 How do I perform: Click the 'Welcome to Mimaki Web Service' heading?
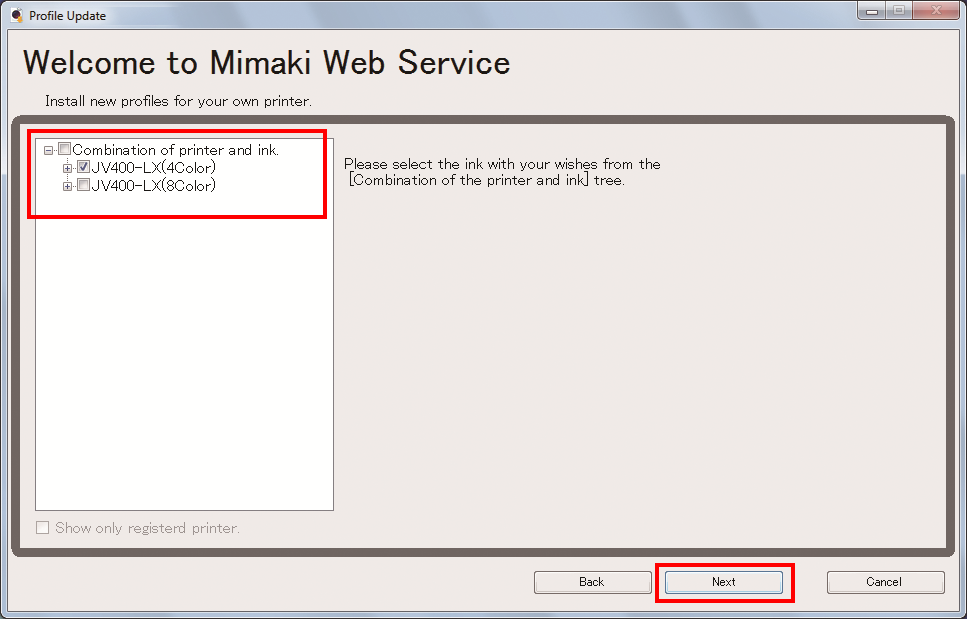coord(266,62)
